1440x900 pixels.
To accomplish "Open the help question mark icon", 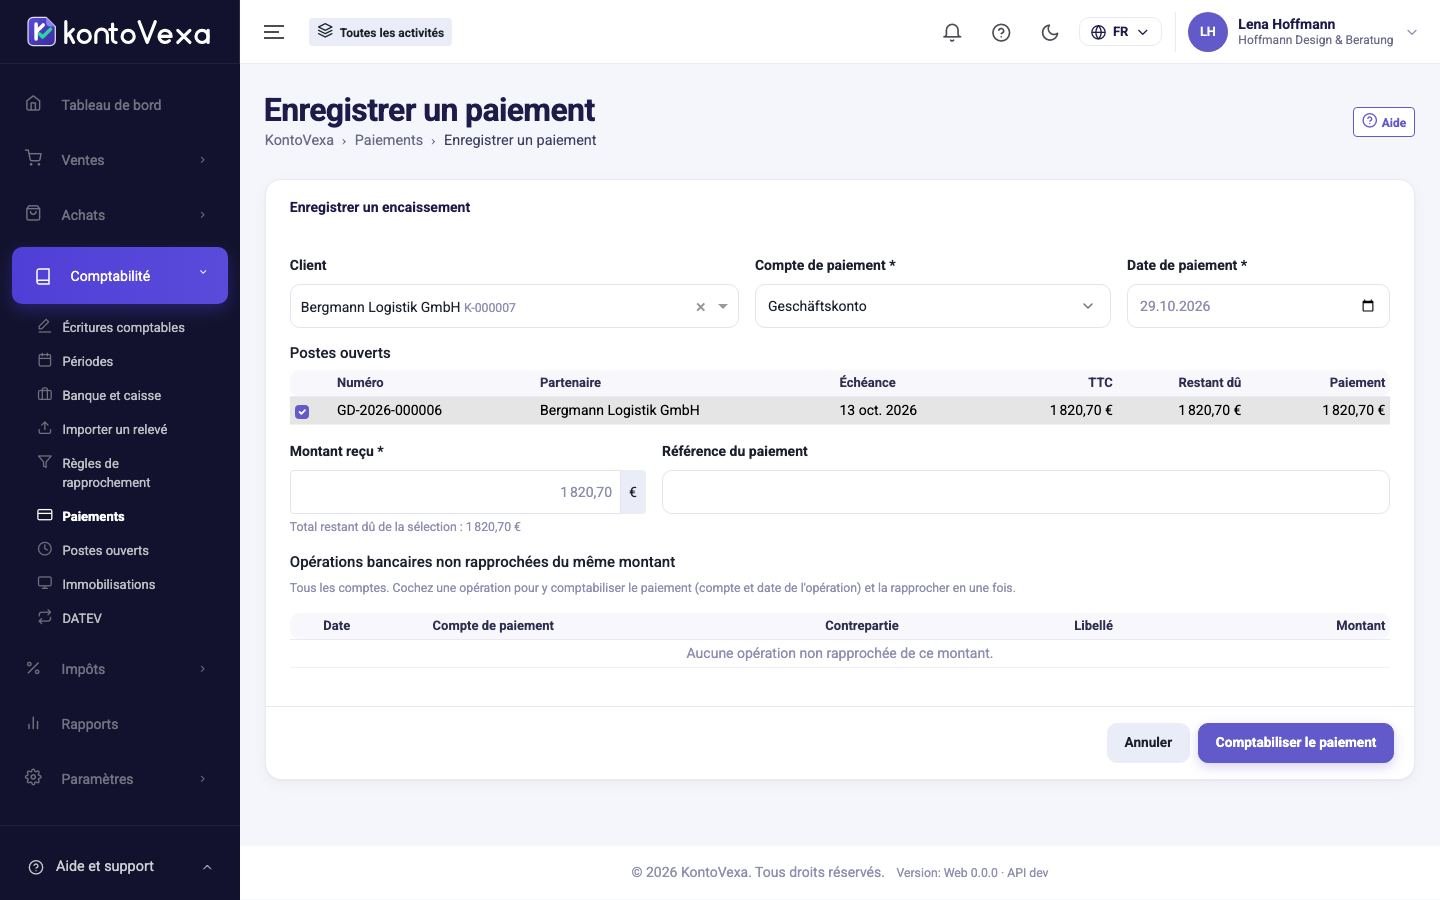I will [1001, 32].
